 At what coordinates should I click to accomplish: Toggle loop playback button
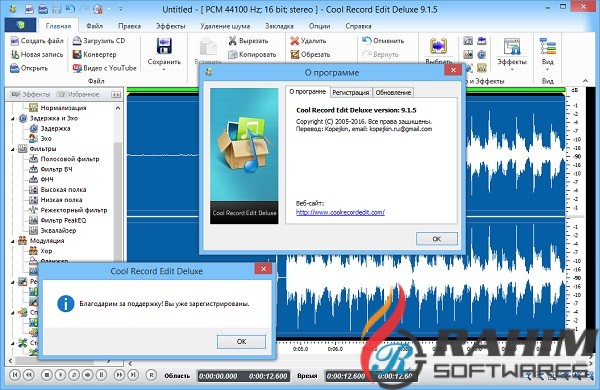[x=74, y=375]
